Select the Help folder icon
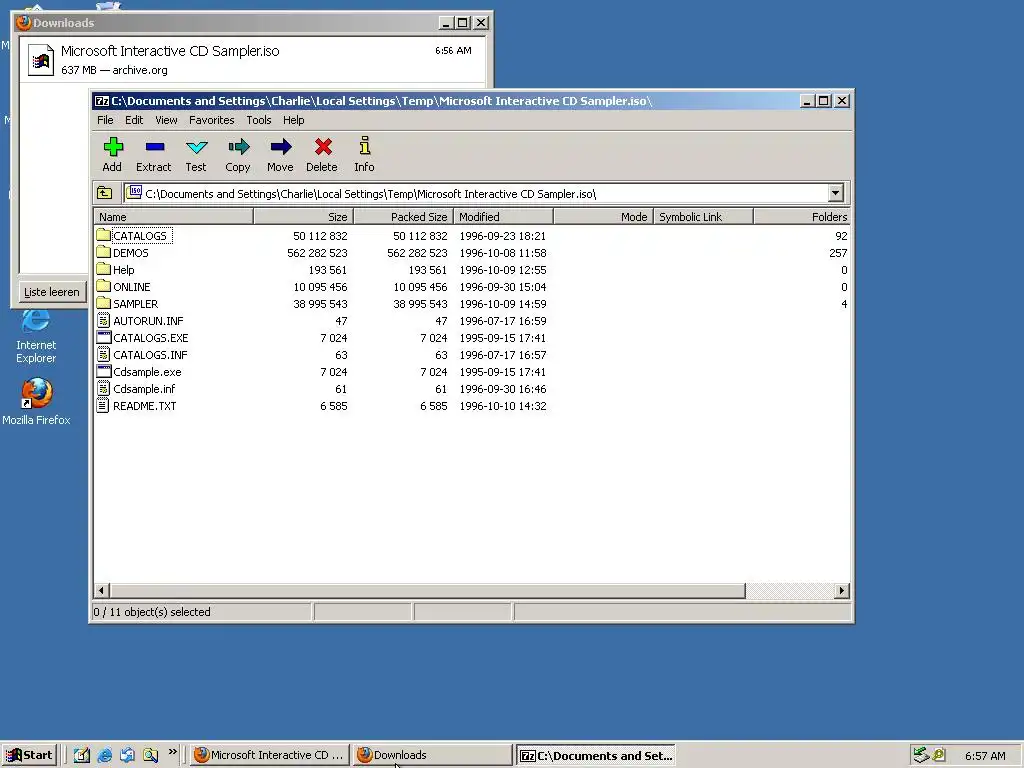This screenshot has height=768, width=1024. tap(103, 269)
